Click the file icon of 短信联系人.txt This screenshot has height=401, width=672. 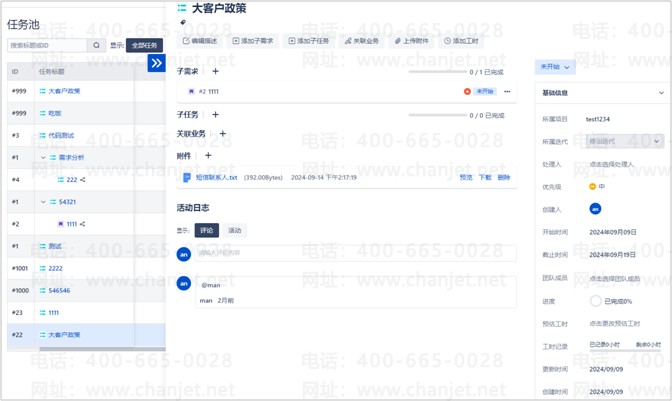click(187, 177)
